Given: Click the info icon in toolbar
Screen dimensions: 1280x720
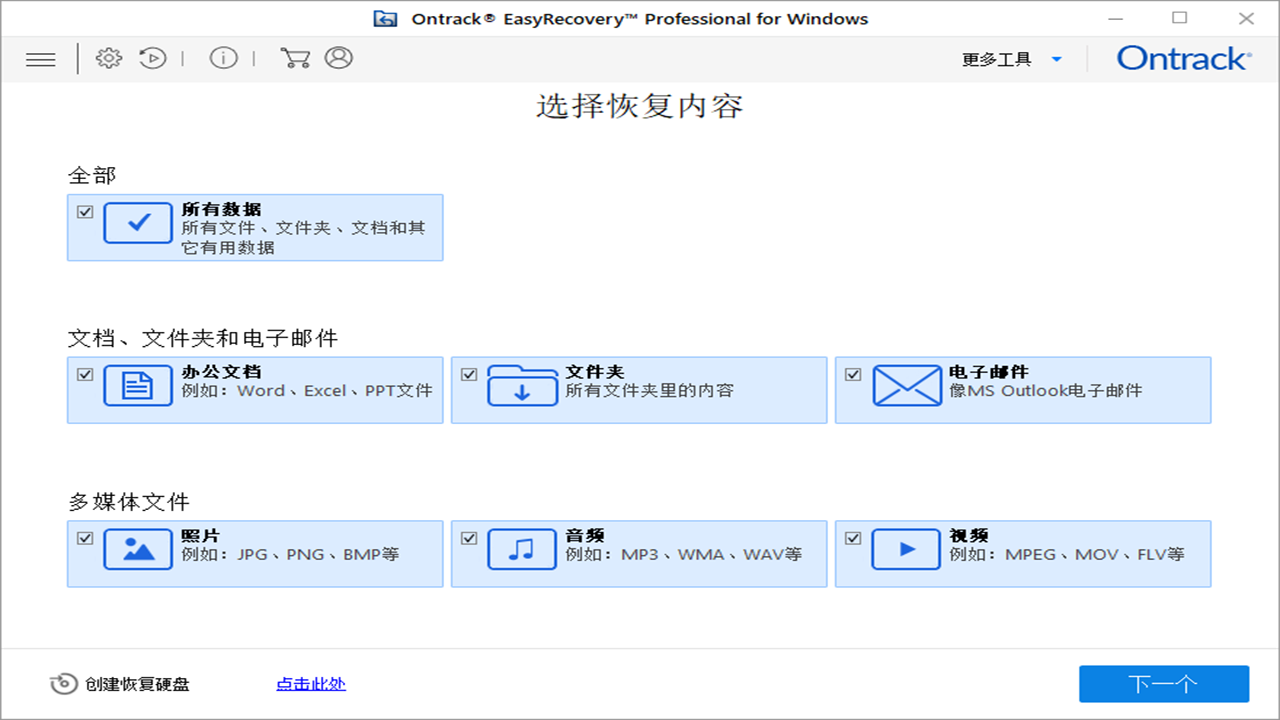Looking at the screenshot, I should [x=223, y=57].
